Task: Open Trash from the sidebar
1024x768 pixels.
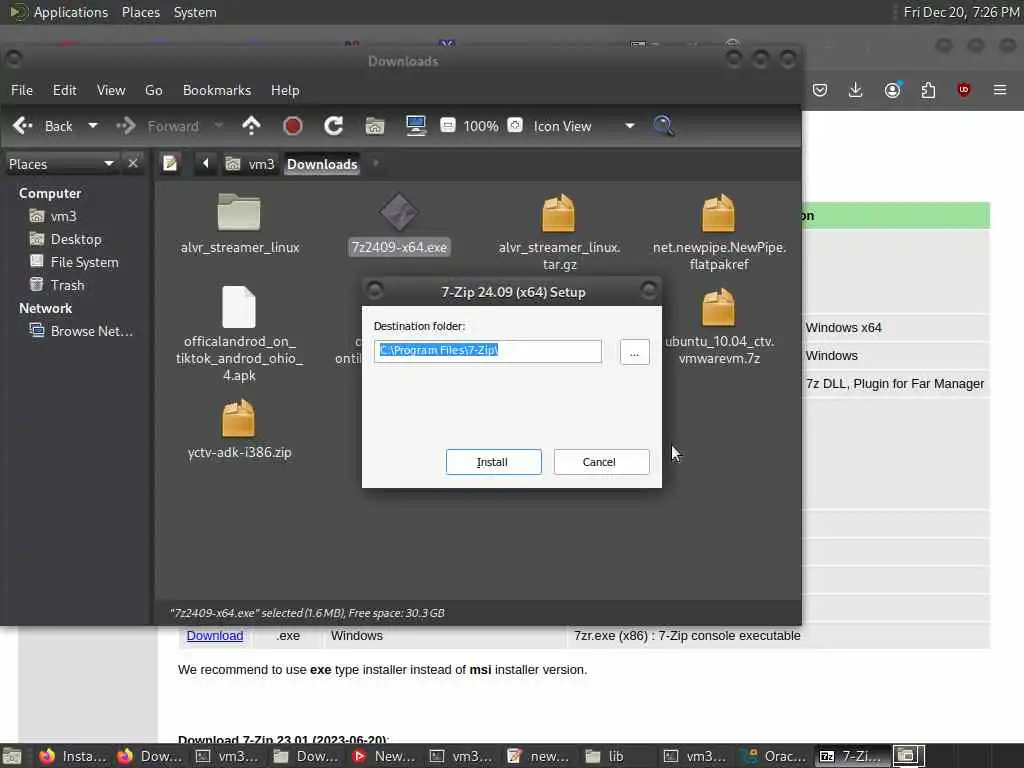Action: [57, 285]
